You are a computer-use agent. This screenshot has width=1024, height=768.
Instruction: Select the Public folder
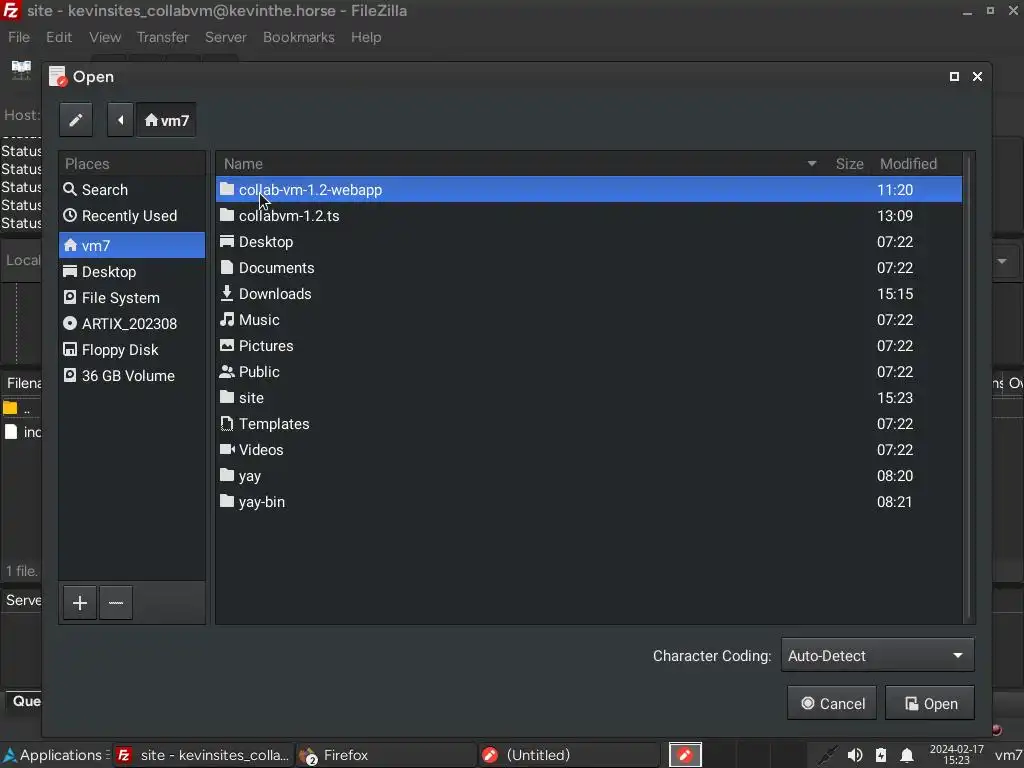pos(588,372)
